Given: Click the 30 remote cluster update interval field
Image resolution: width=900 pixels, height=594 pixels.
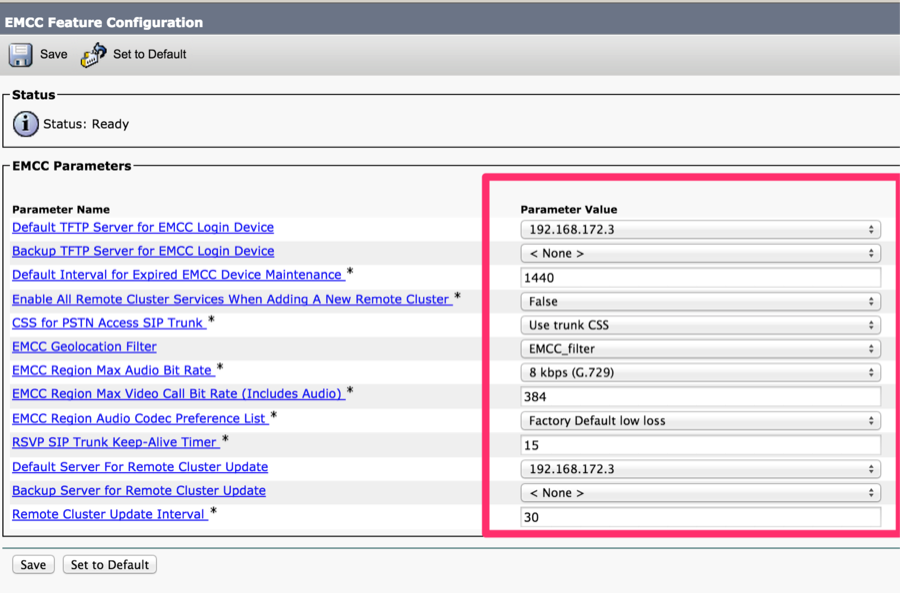Looking at the screenshot, I should (x=700, y=517).
